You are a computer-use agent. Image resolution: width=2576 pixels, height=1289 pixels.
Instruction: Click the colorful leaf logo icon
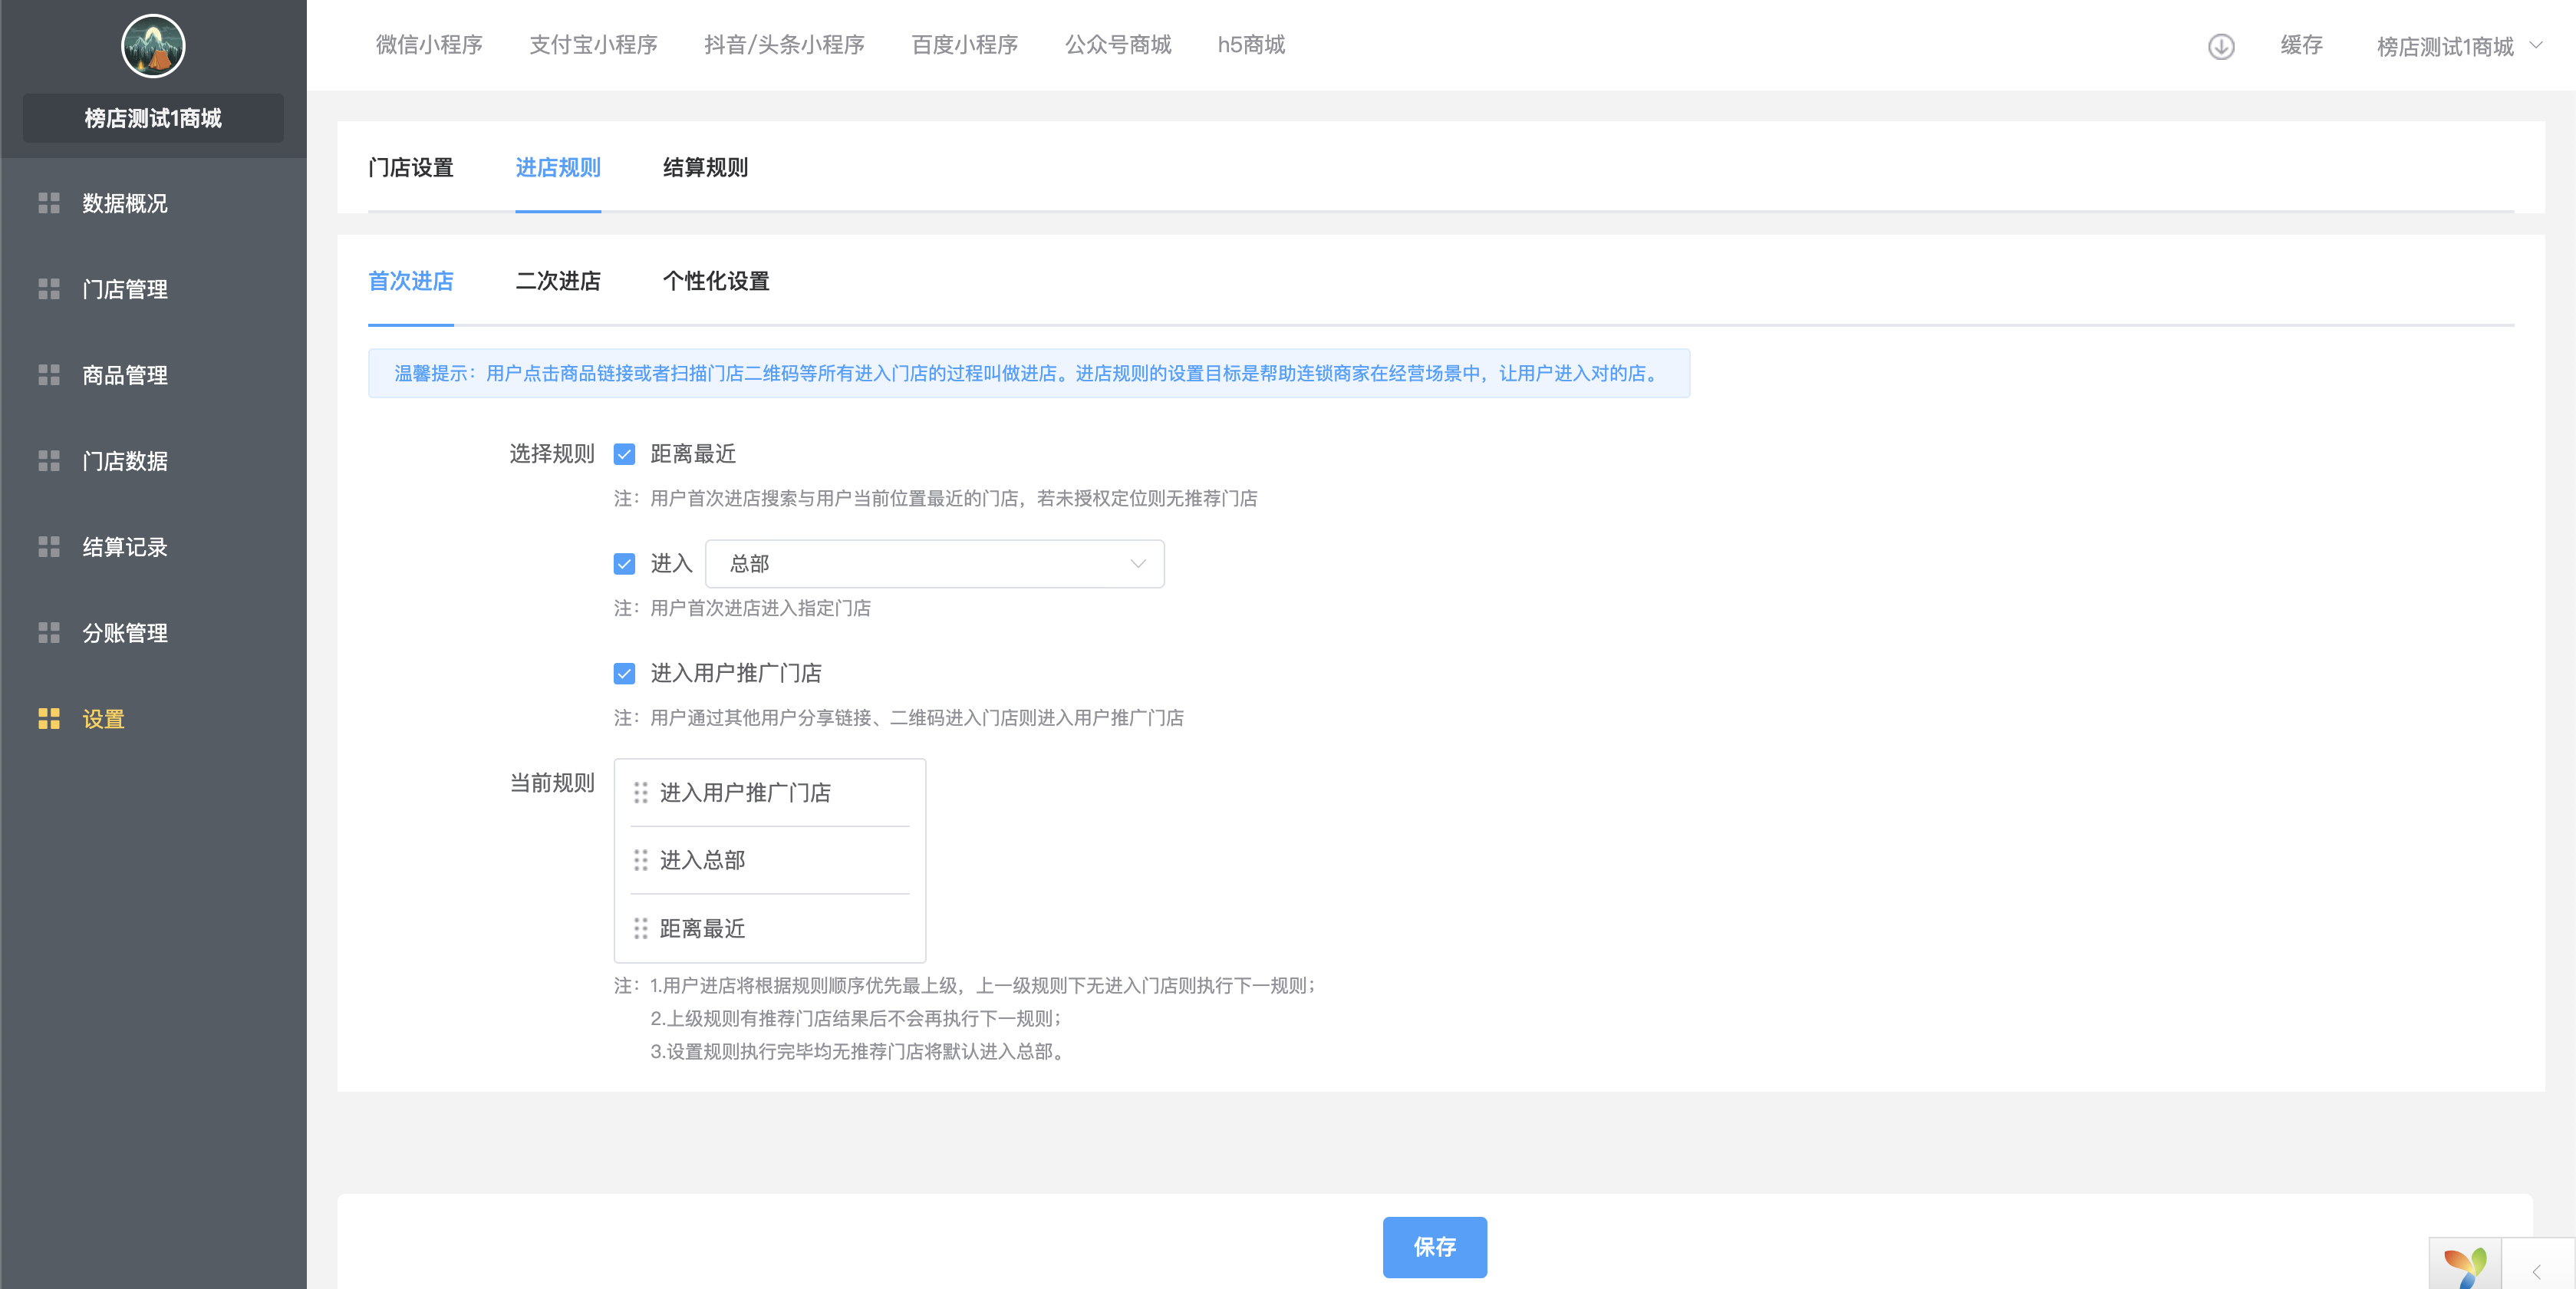(x=2466, y=1266)
